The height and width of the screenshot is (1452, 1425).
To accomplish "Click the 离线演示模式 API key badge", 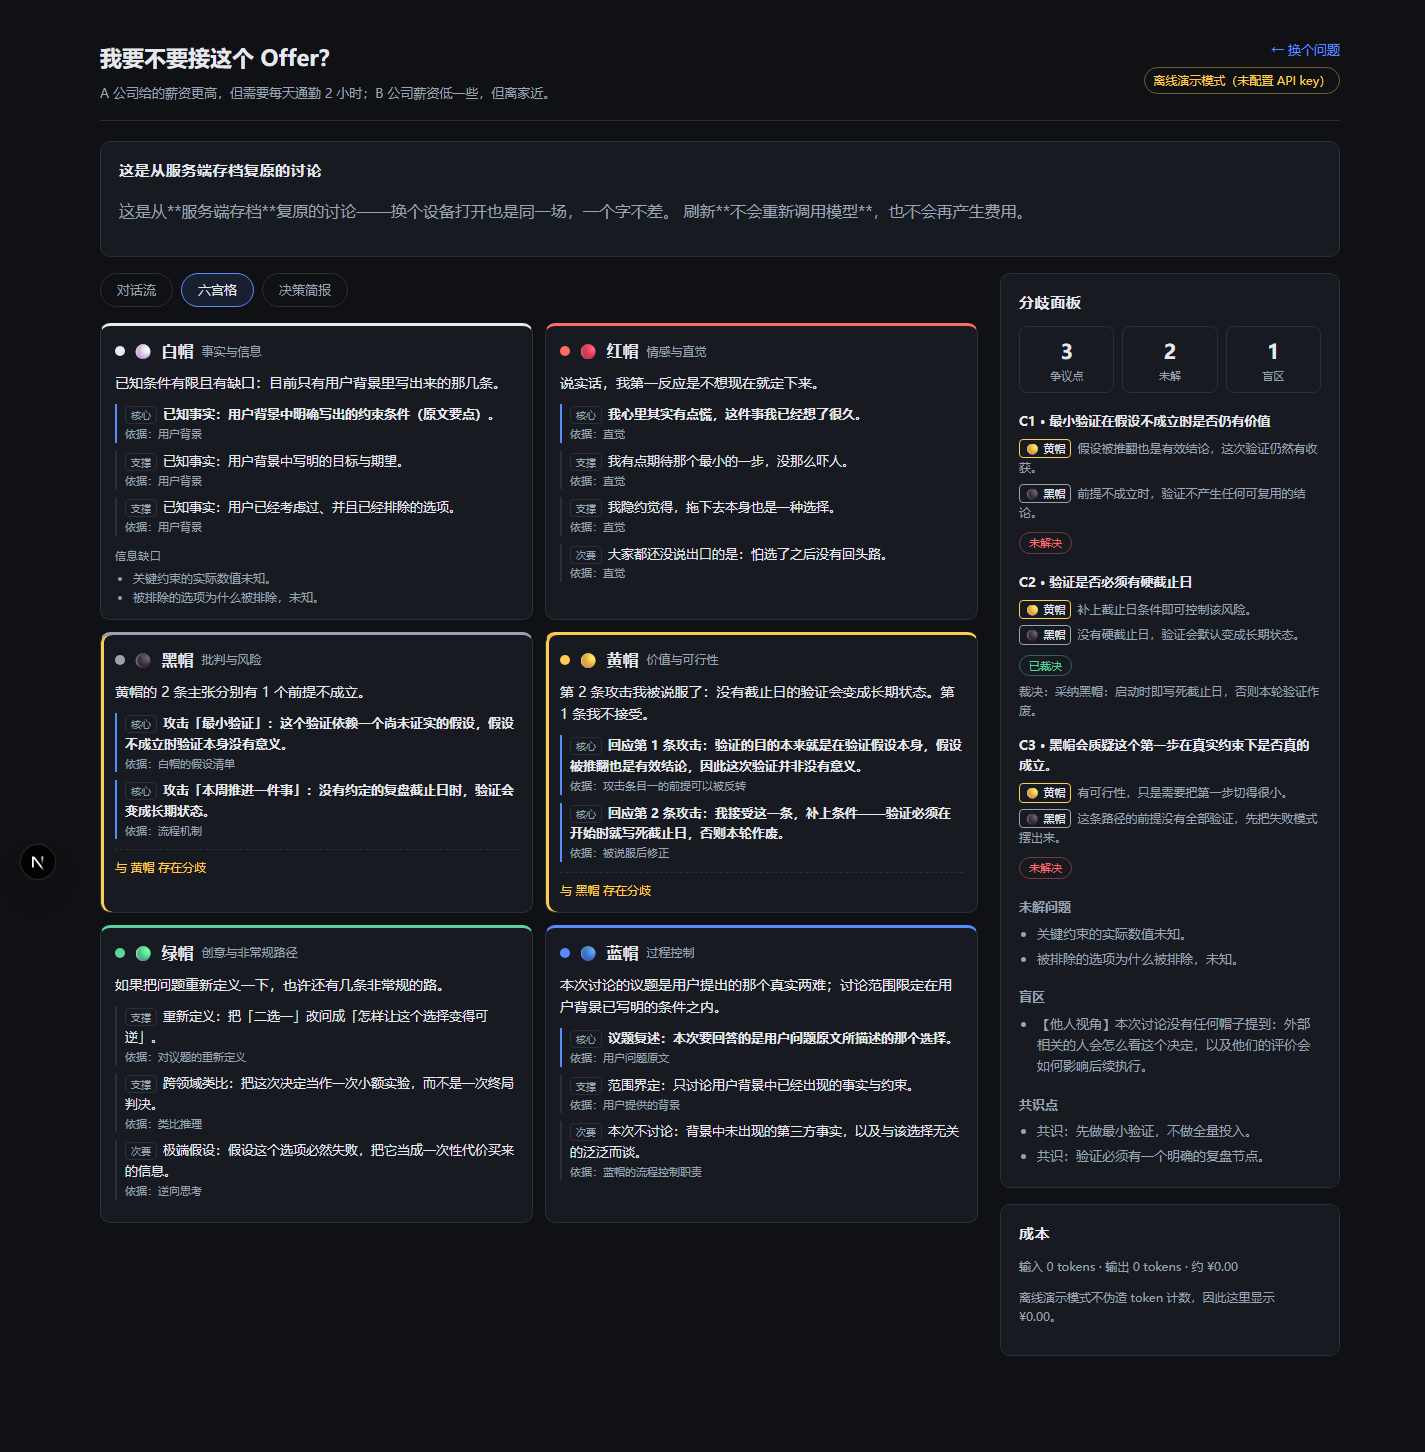I will pos(1241,81).
